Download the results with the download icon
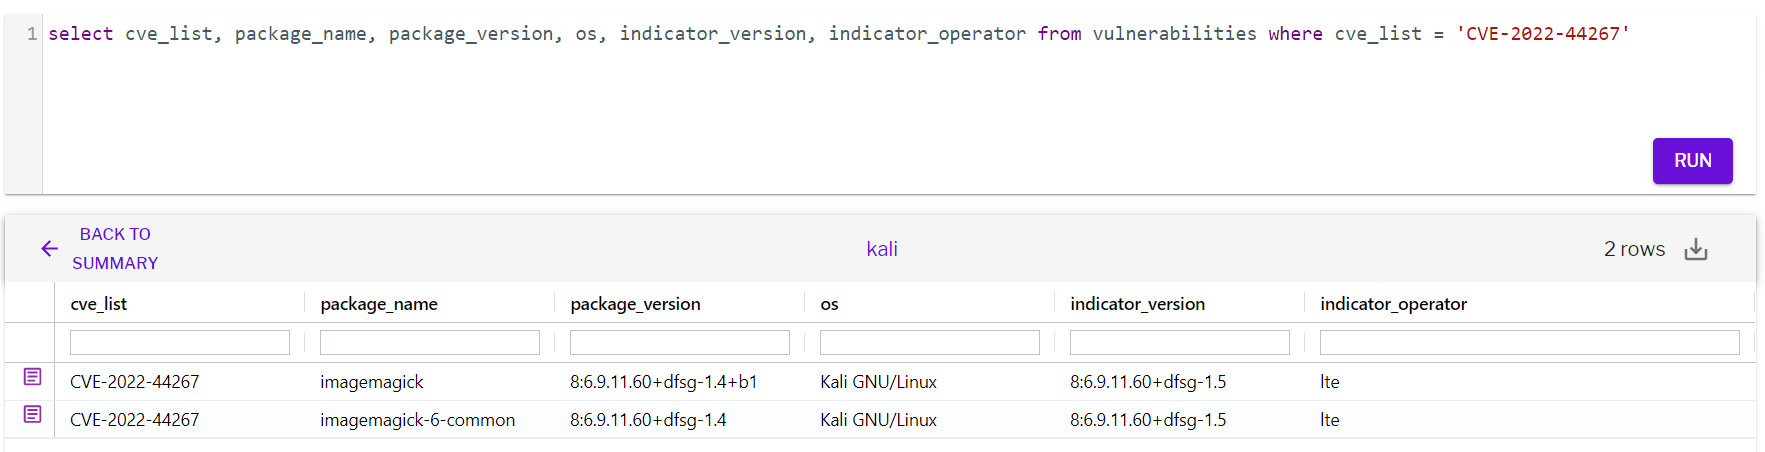 (1696, 249)
